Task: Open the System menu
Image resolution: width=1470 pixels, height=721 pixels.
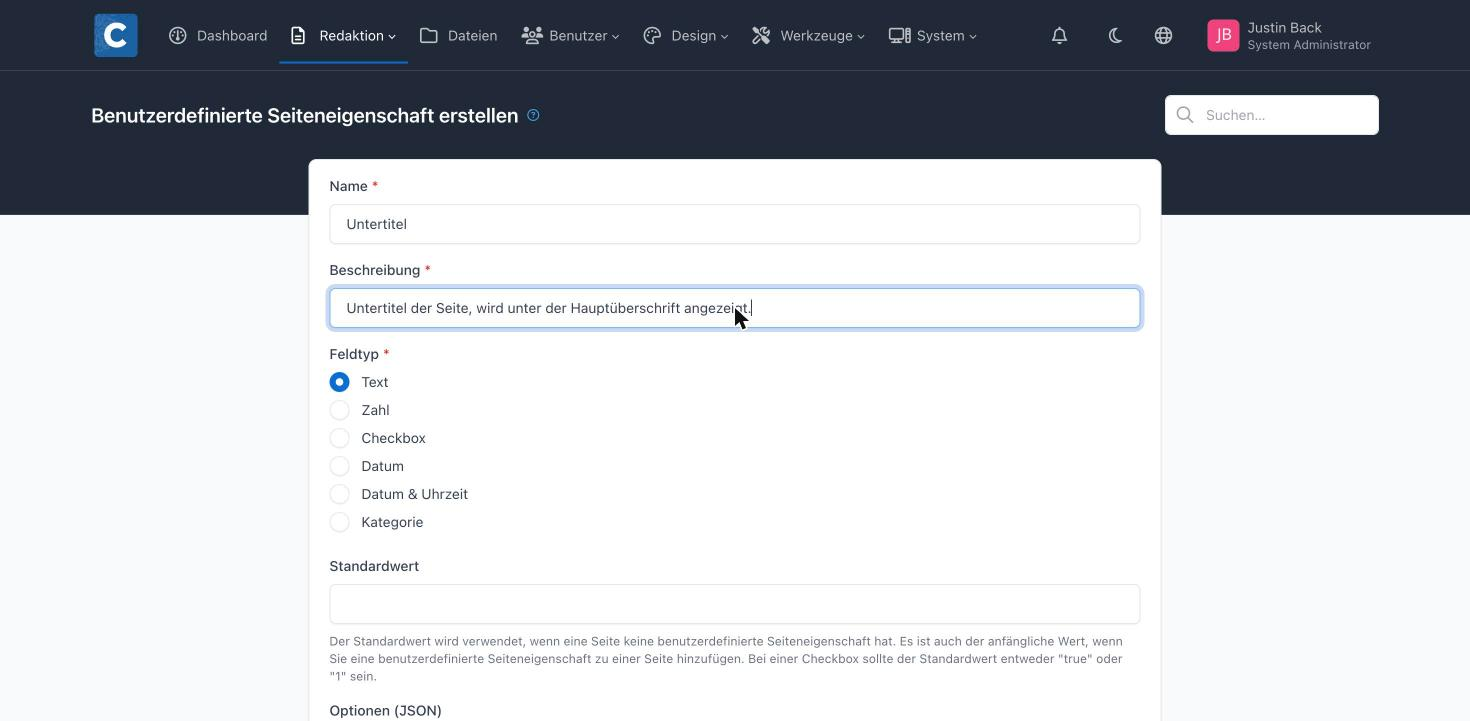Action: 932,35
